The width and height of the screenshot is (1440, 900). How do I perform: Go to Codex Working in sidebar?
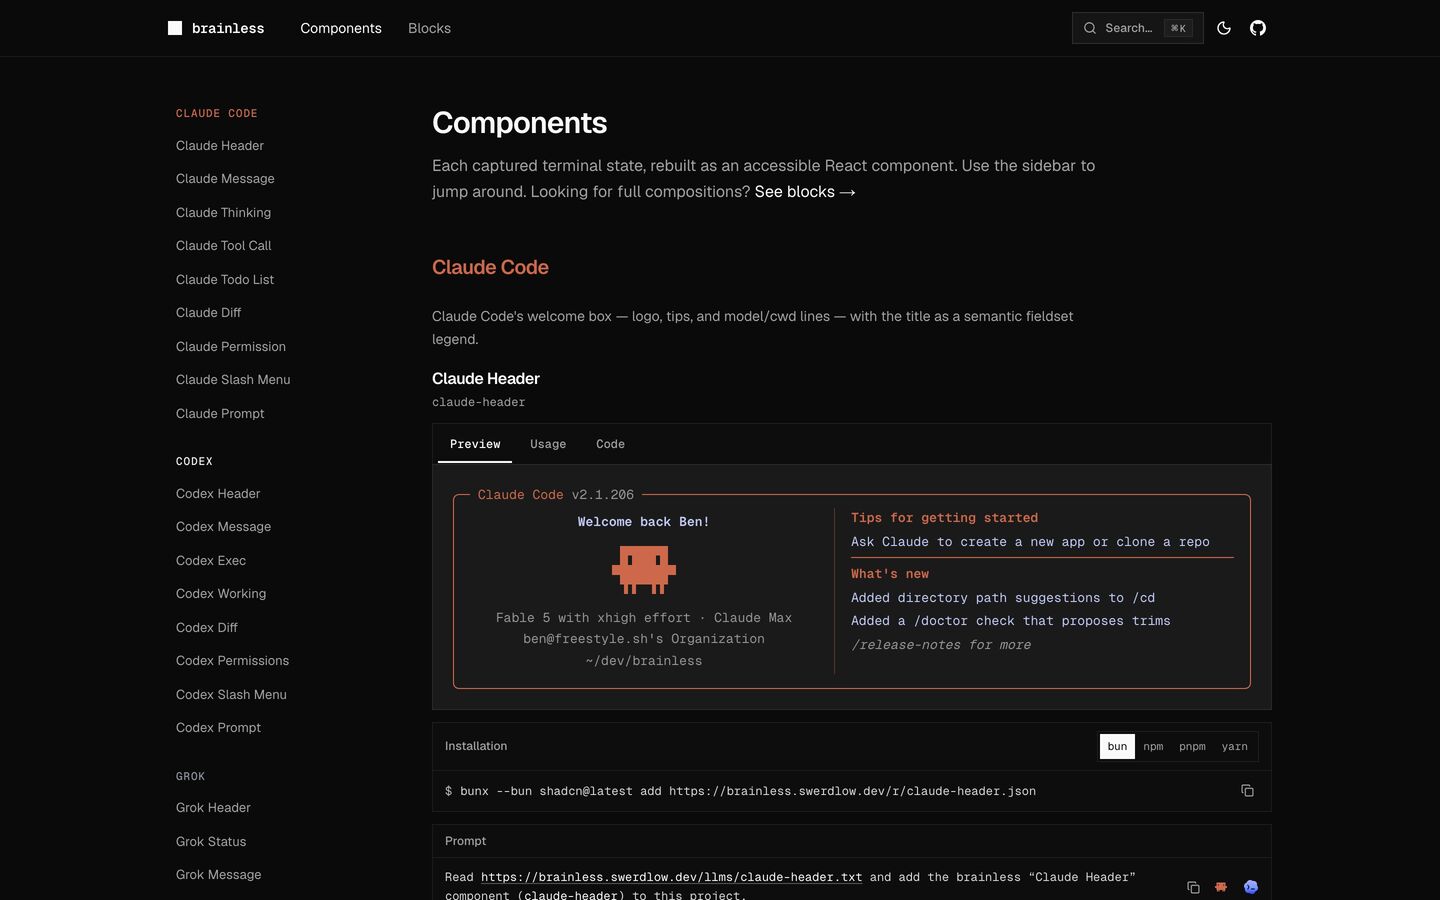[x=221, y=593]
